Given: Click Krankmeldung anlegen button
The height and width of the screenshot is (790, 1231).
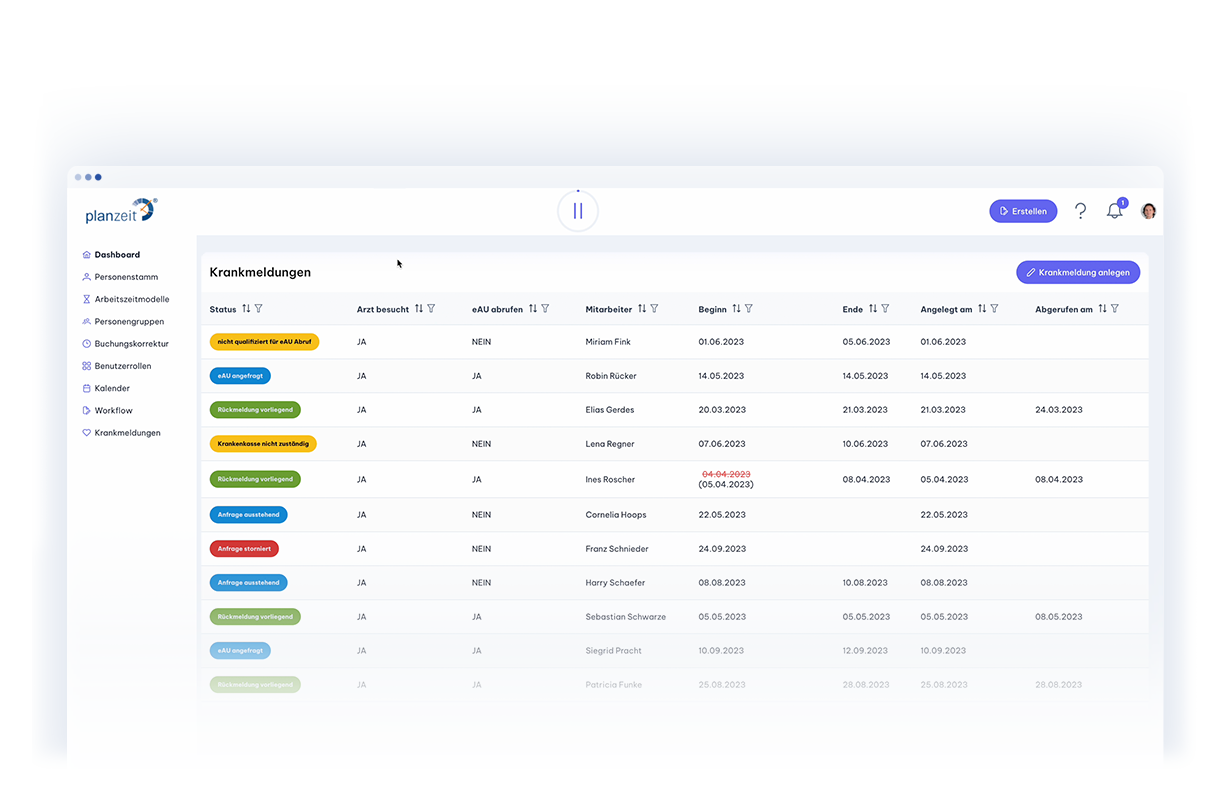Looking at the screenshot, I should 1077,272.
